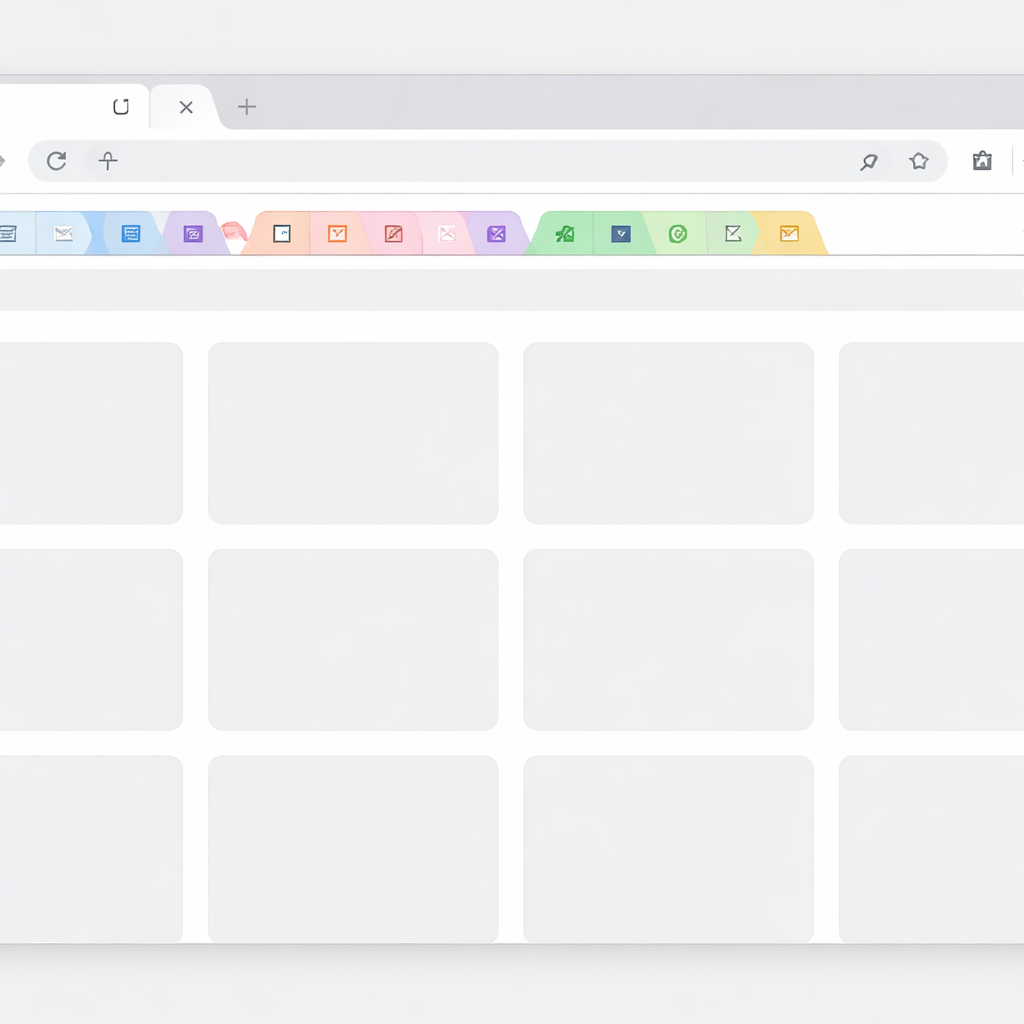1024x1024 pixels.
Task: Open the first full thumbnail in top row
Action: click(x=353, y=433)
